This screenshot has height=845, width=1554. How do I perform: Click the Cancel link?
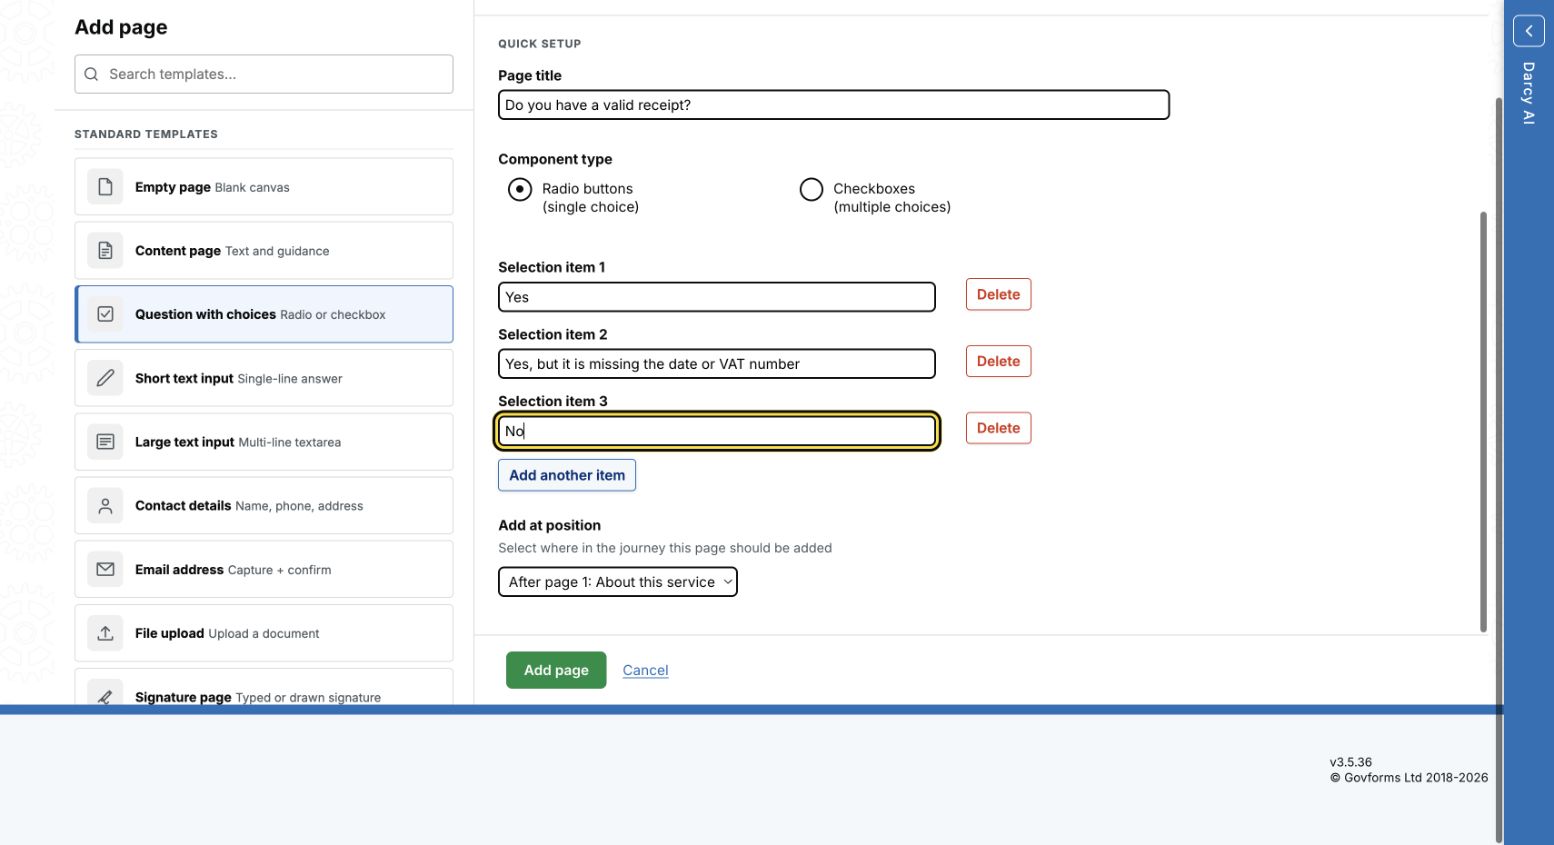(645, 670)
